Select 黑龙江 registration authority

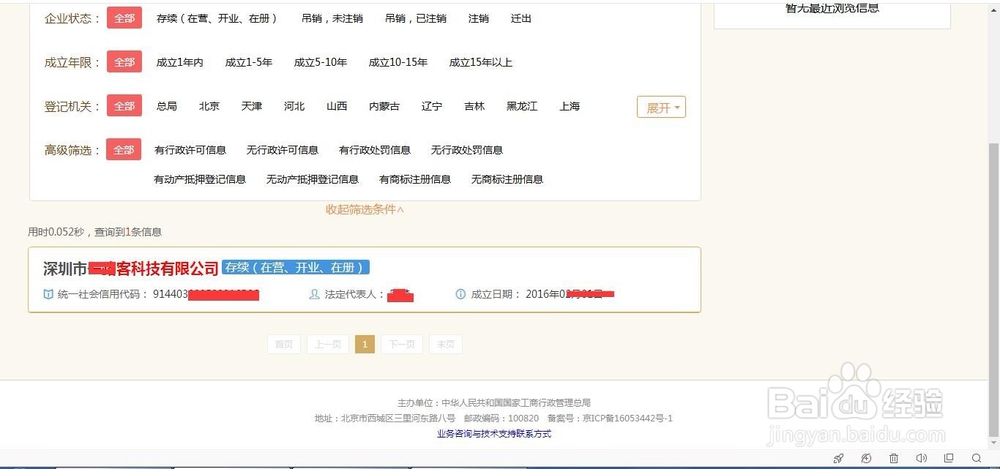click(522, 107)
